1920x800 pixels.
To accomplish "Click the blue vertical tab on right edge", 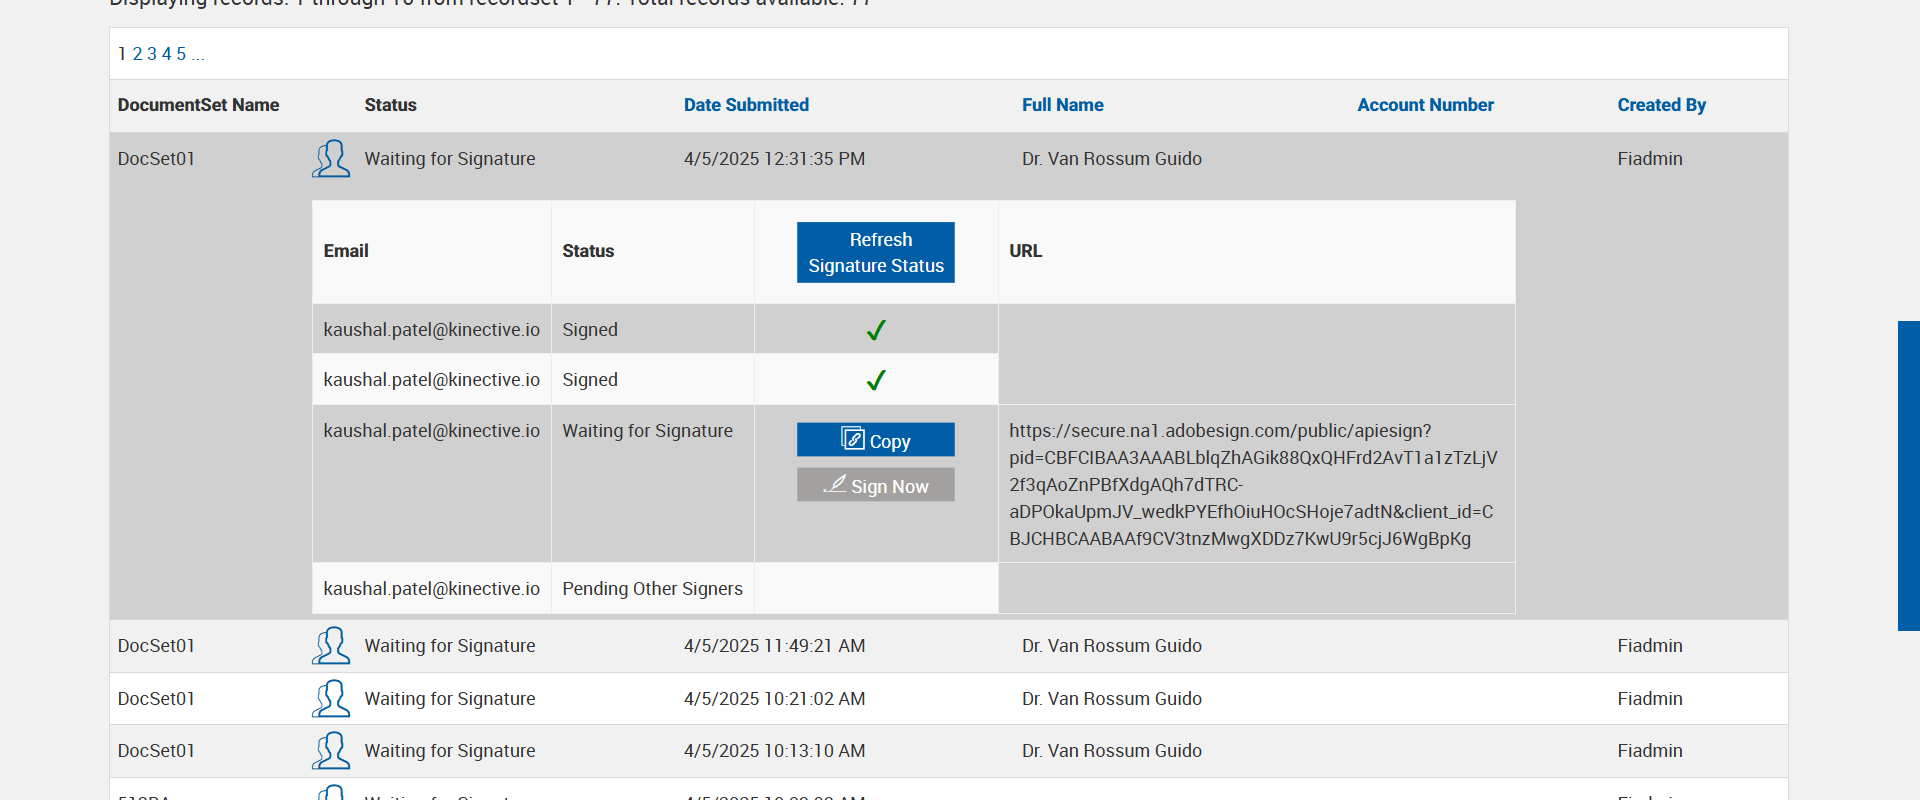I will pos(1908,476).
